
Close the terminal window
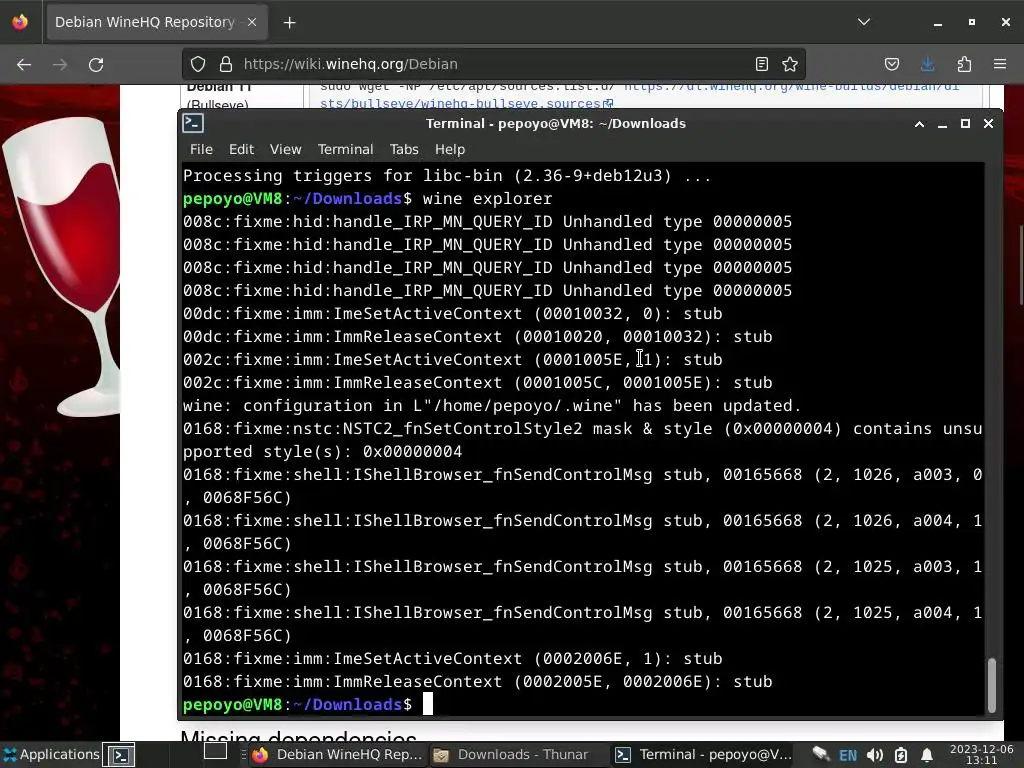[989, 123]
